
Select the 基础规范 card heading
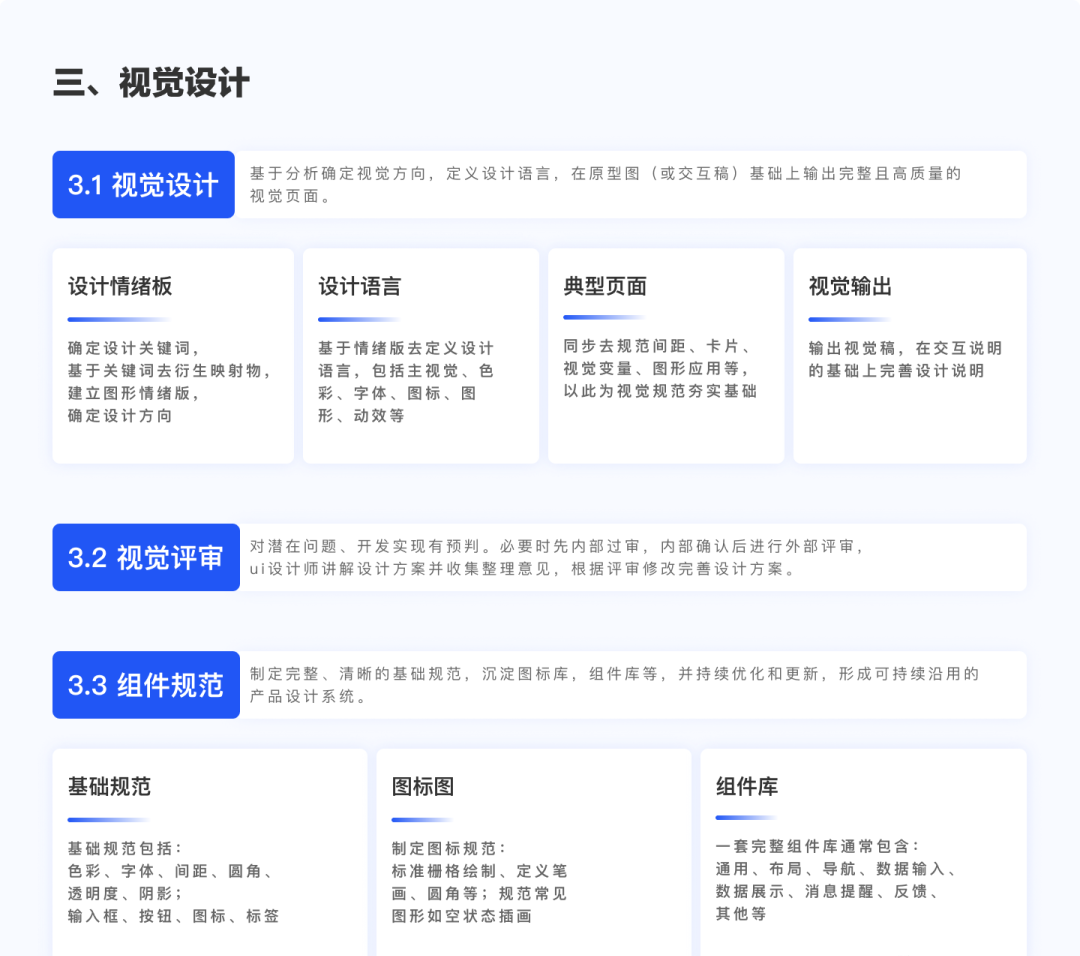(109, 787)
